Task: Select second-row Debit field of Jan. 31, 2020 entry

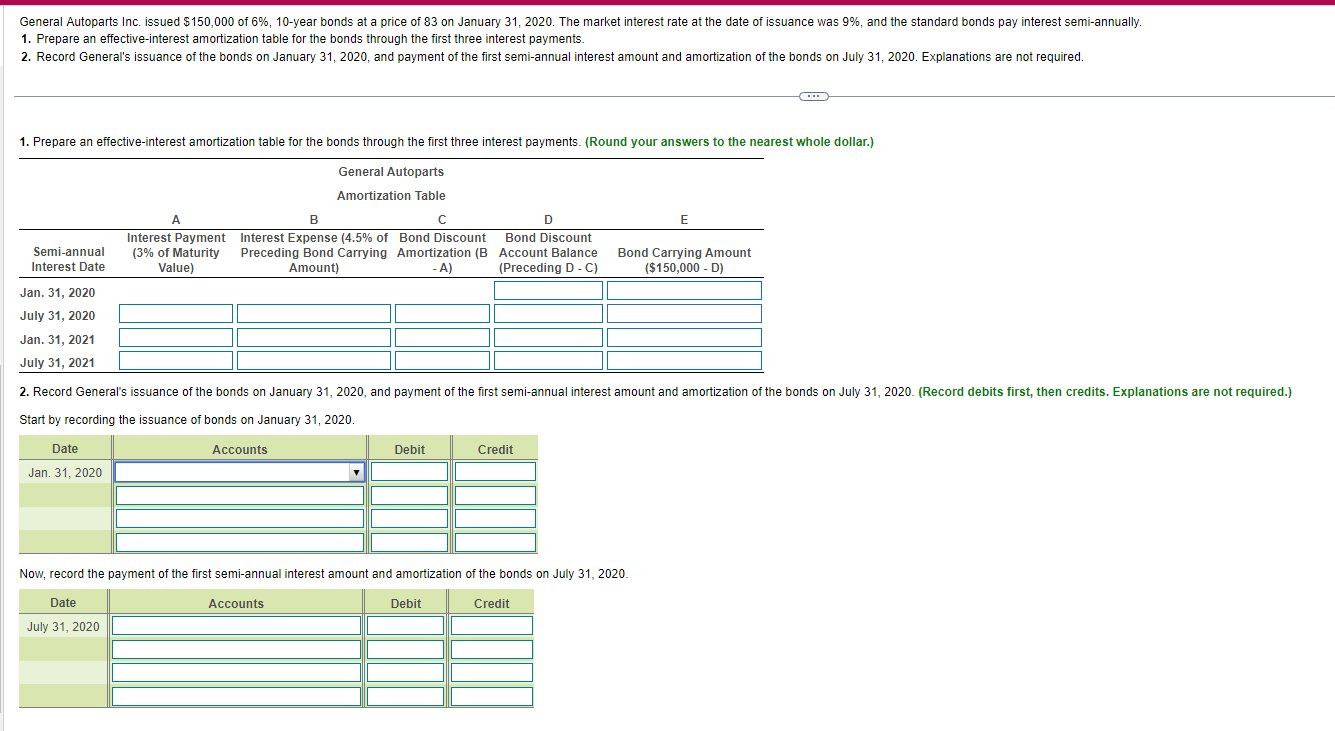Action: click(x=410, y=495)
